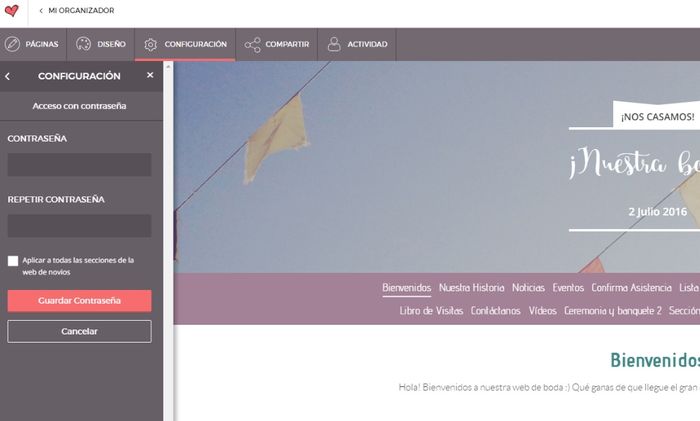The image size is (700, 421).
Task: Open the Actividad tab
Action: click(357, 44)
